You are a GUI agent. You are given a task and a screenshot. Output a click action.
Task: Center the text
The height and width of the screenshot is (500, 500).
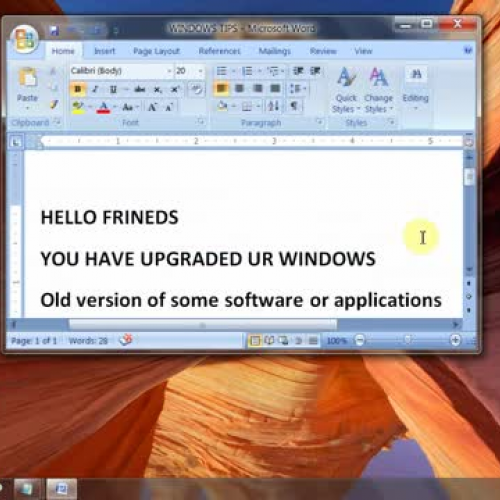pos(239,89)
